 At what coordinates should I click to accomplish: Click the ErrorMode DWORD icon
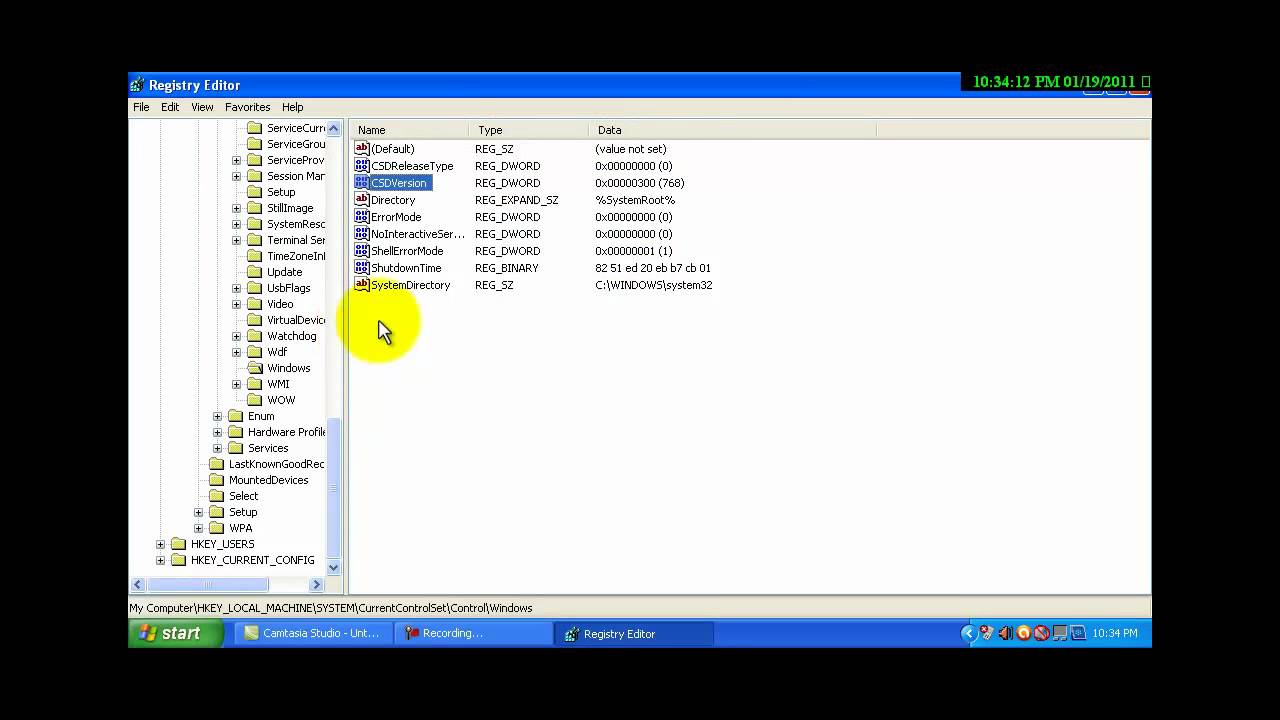[x=362, y=217]
